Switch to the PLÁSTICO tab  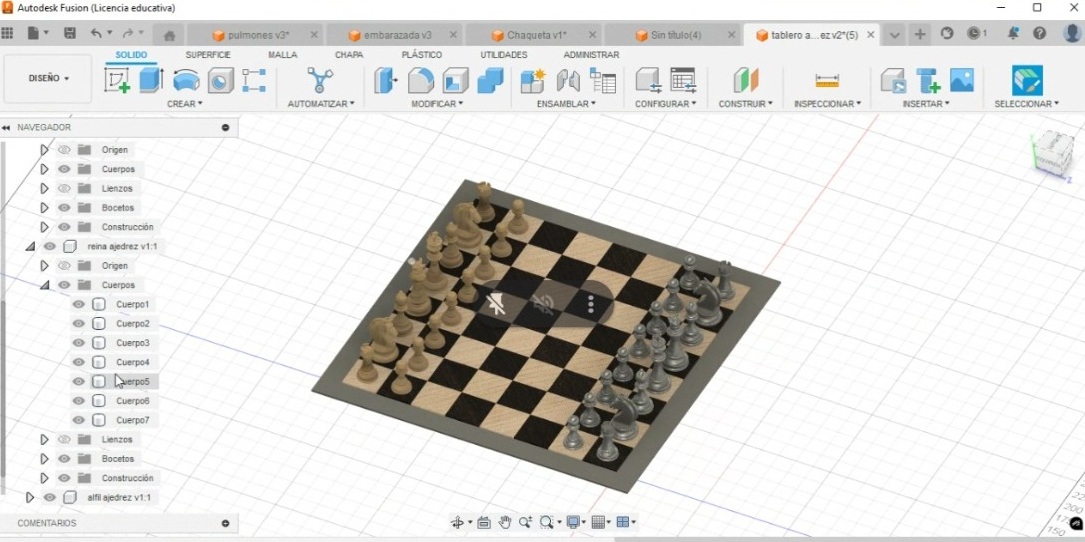pos(421,55)
